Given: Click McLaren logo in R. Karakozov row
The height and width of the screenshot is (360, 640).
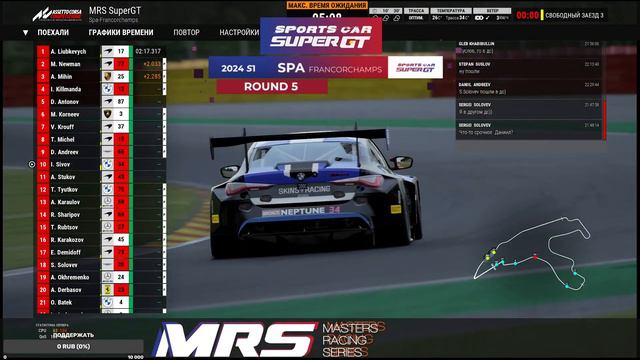Looking at the screenshot, I should click(107, 240).
